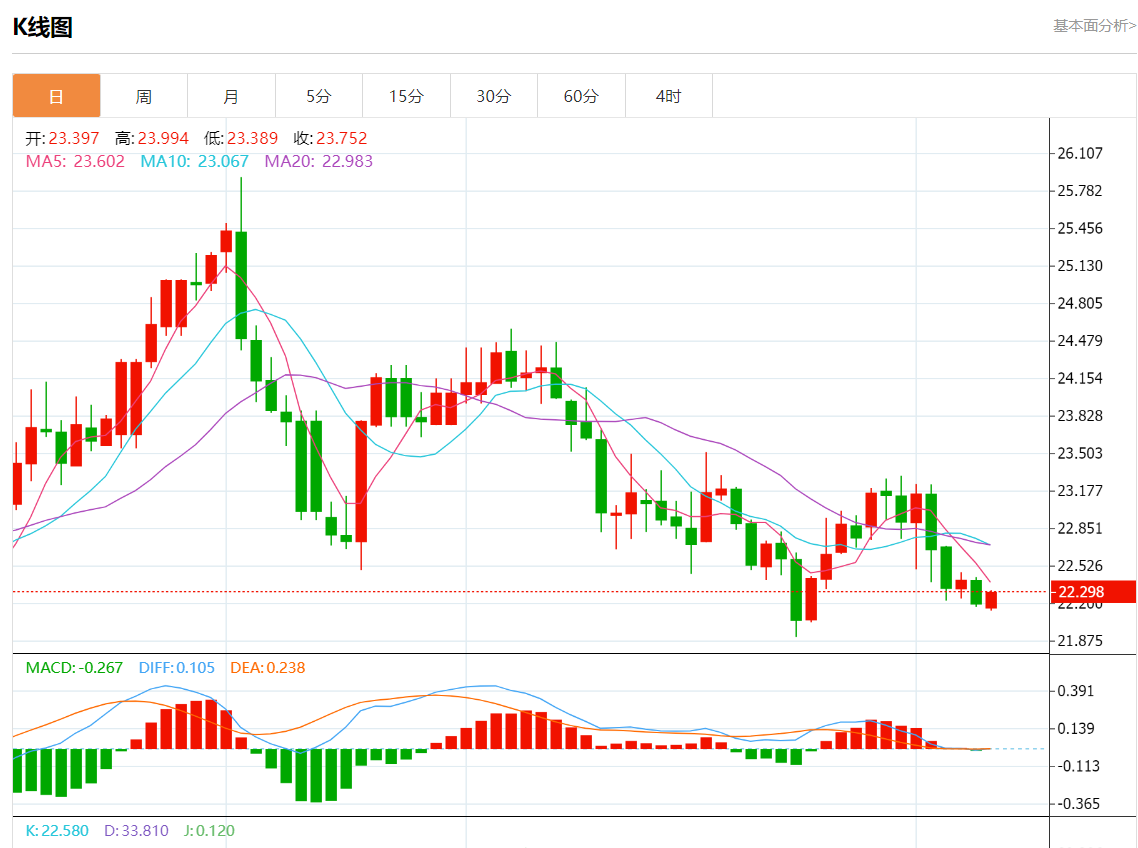Click the MA20 22.983 legend label
Image resolution: width=1138 pixels, height=848 pixels.
tap(318, 161)
